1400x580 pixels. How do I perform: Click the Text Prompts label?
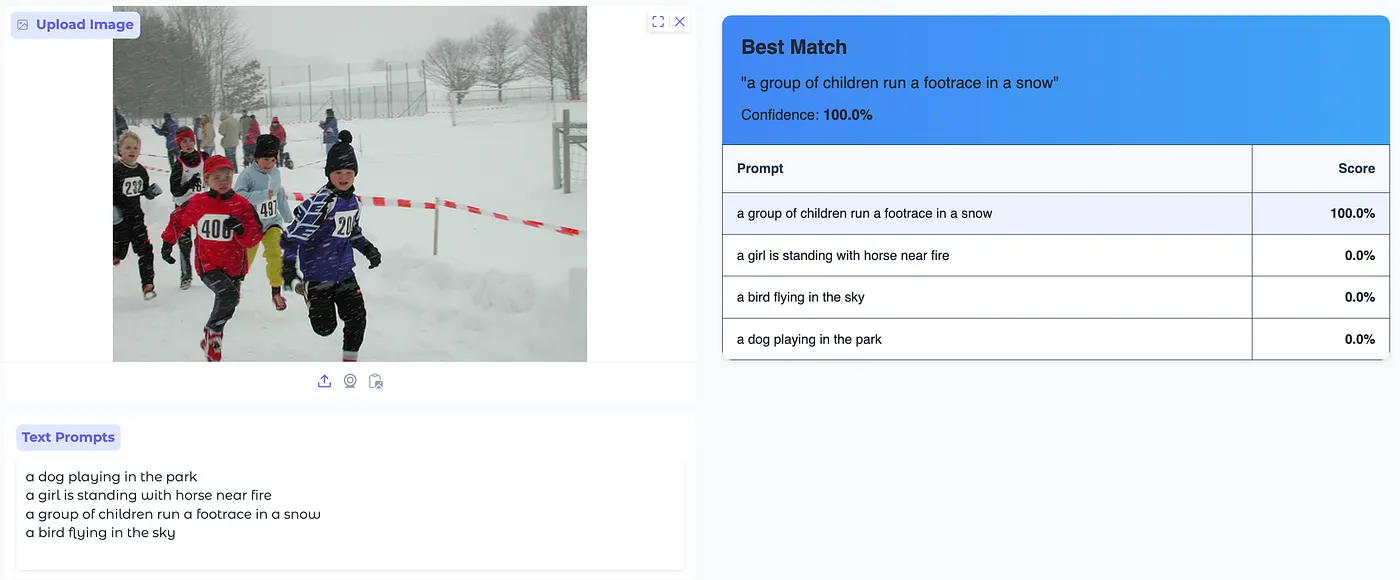[68, 437]
